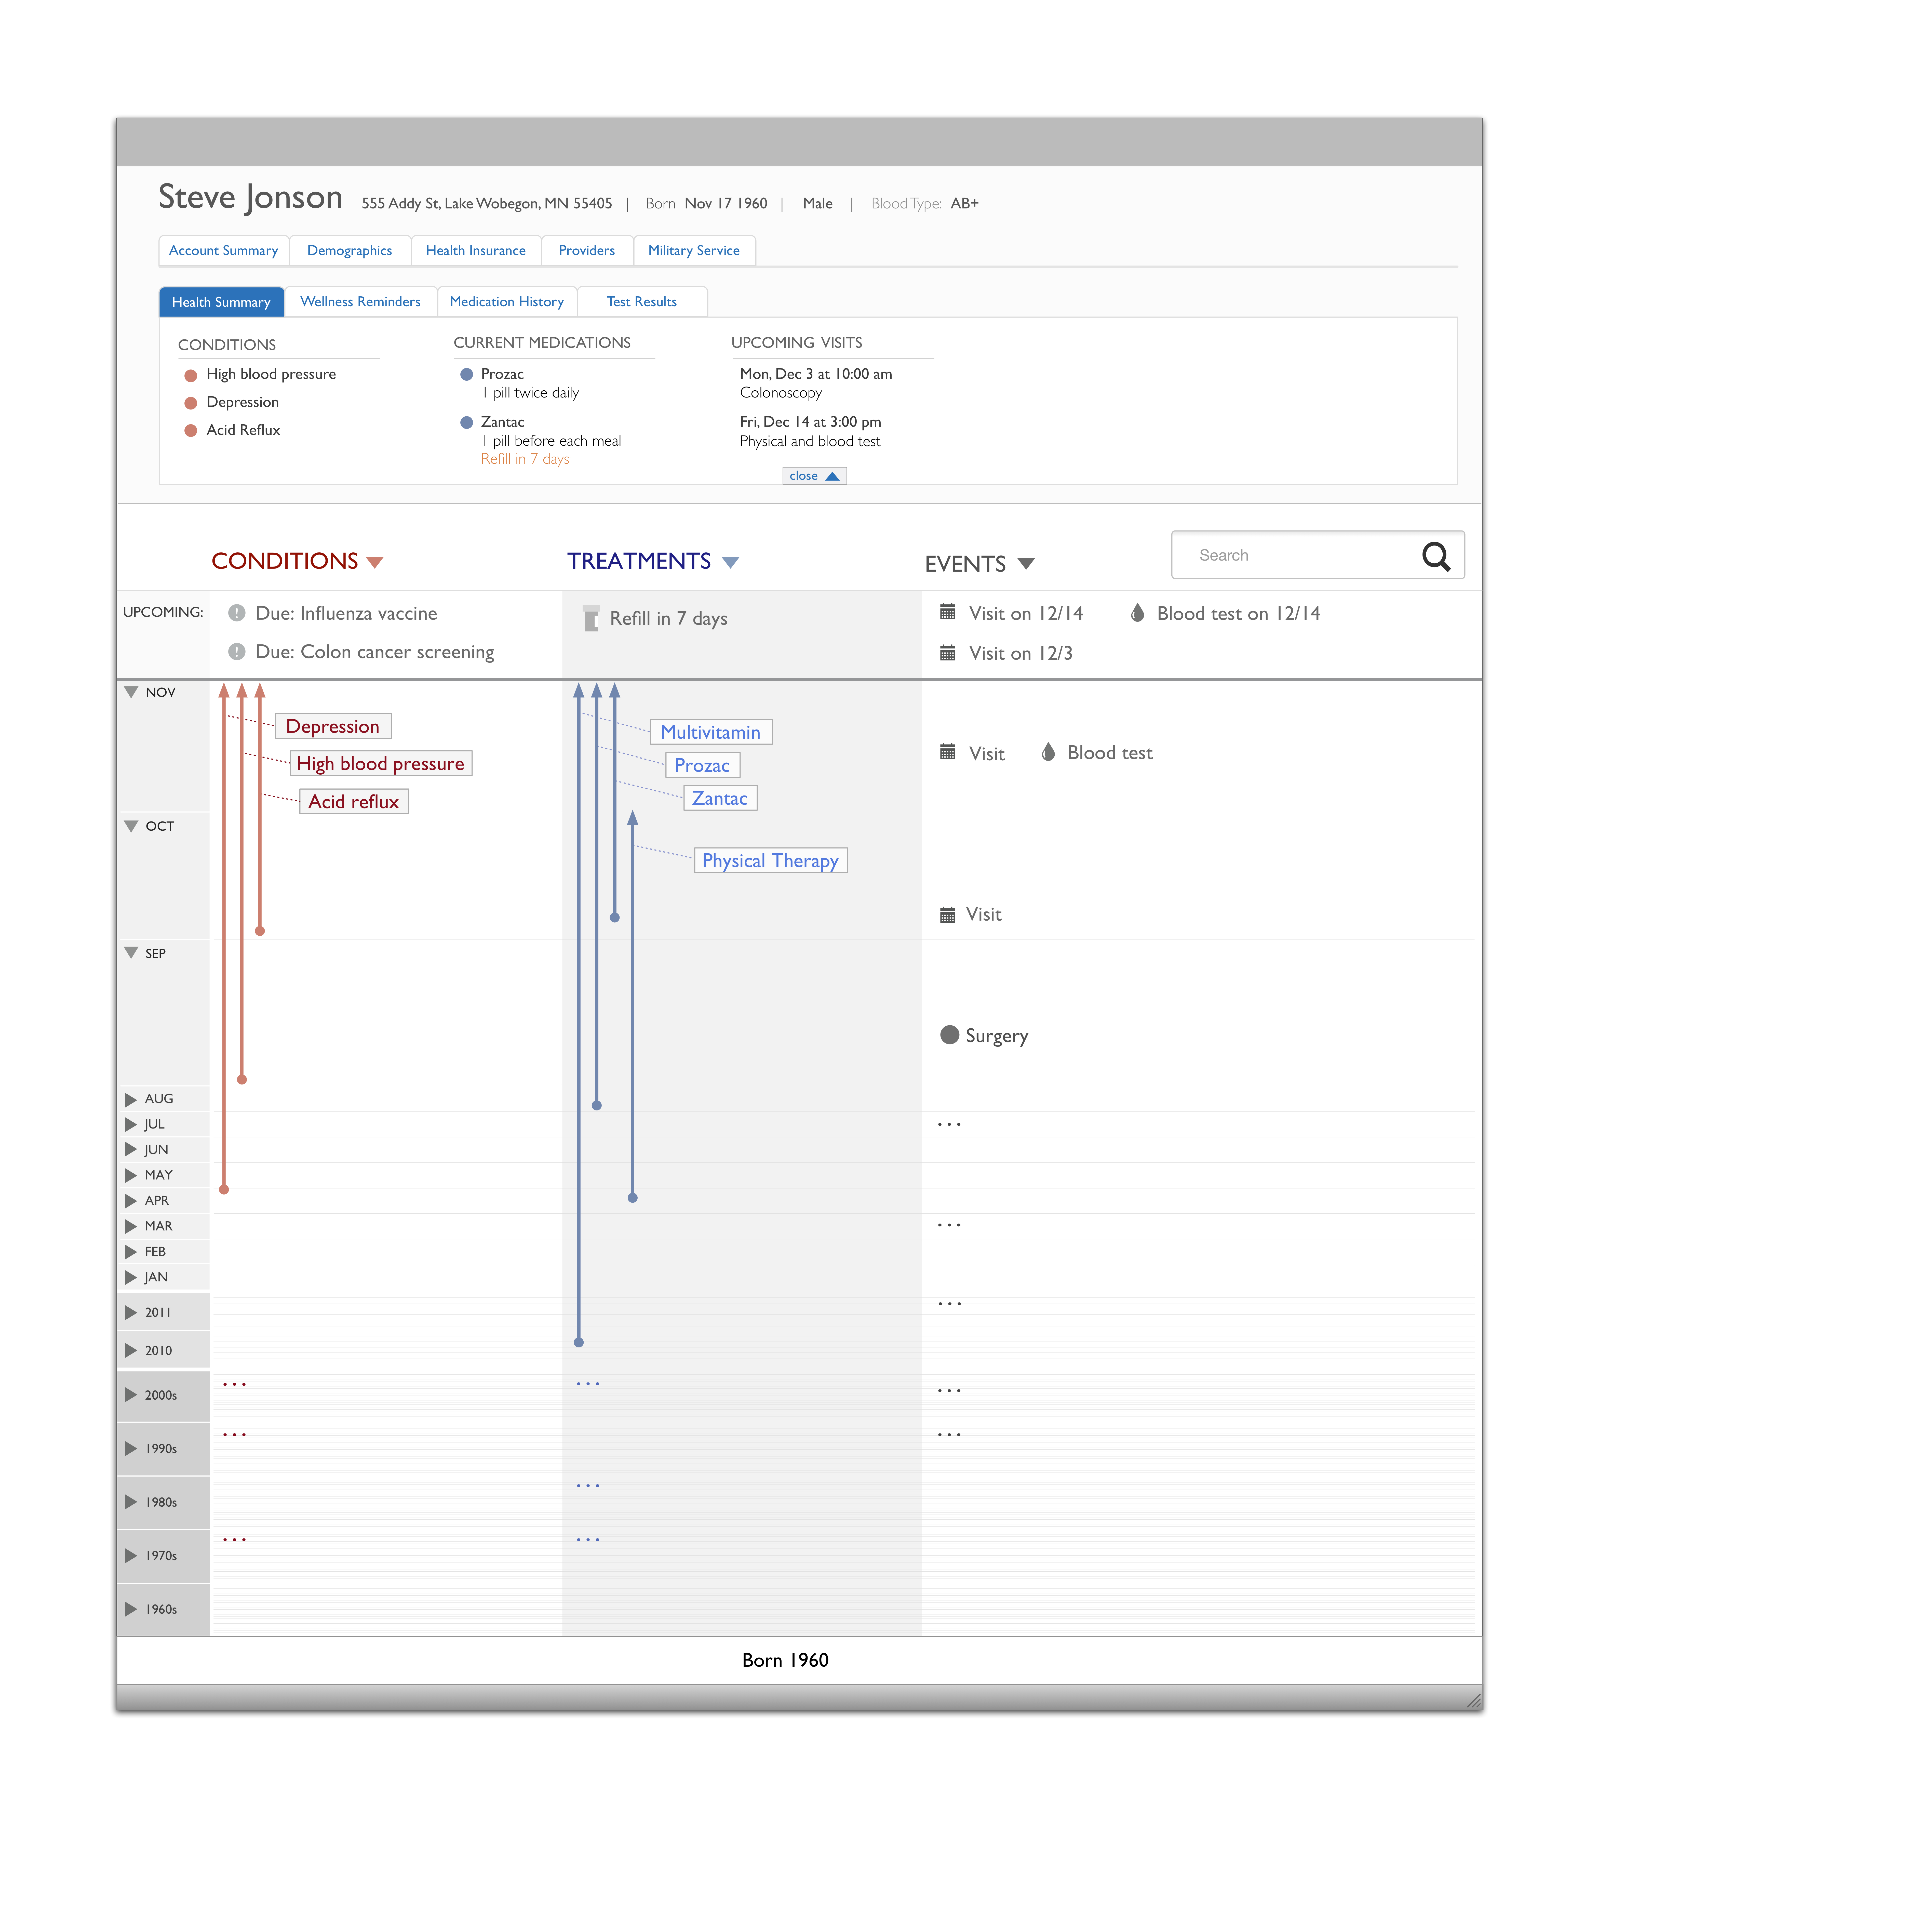This screenshot has height=1910, width=1932.
Task: Collapse the NOV month row
Action: pyautogui.click(x=131, y=692)
